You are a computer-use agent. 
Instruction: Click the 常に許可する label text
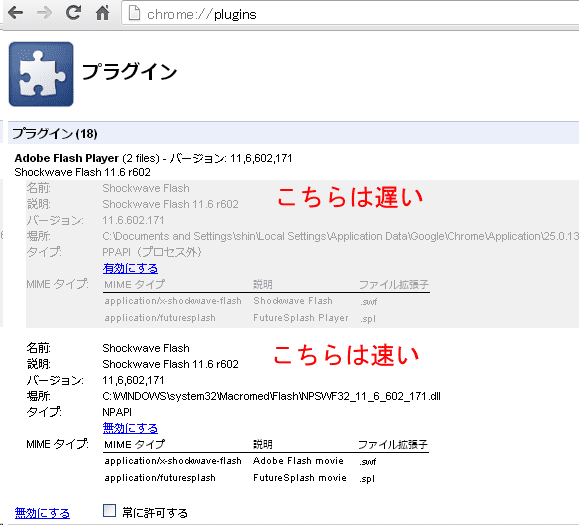(155, 513)
